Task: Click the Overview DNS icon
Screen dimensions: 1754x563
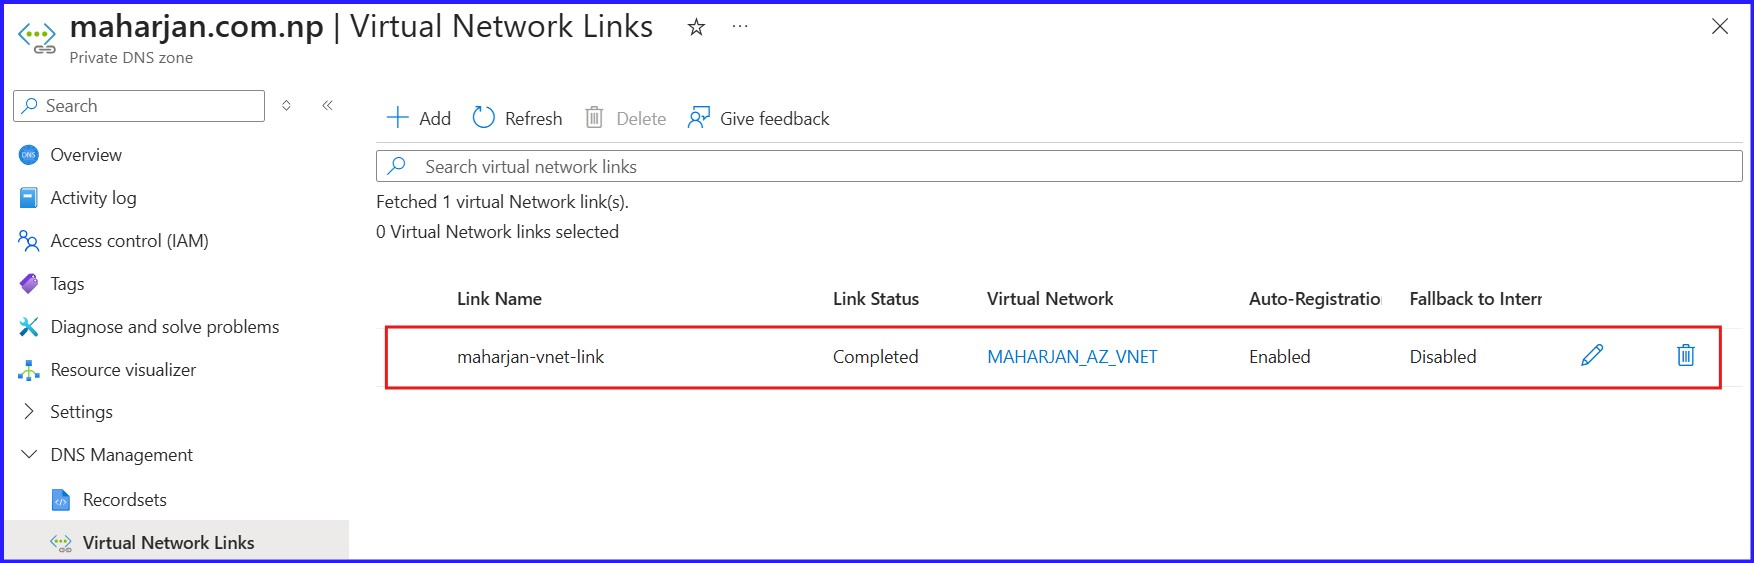Action: 29,155
